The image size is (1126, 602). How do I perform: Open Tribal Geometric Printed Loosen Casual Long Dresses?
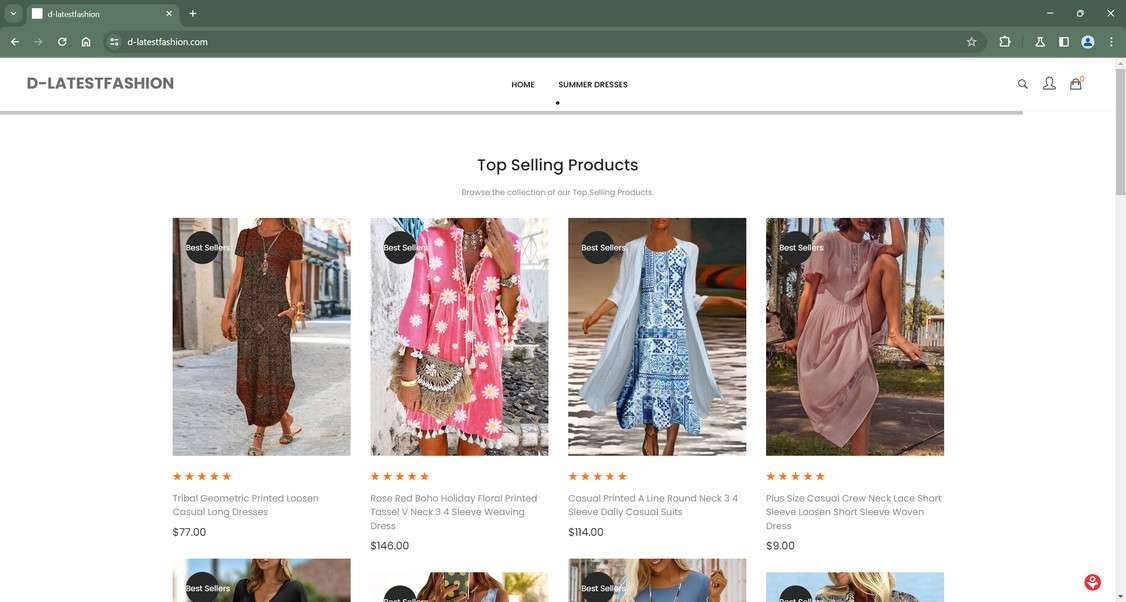click(x=244, y=504)
